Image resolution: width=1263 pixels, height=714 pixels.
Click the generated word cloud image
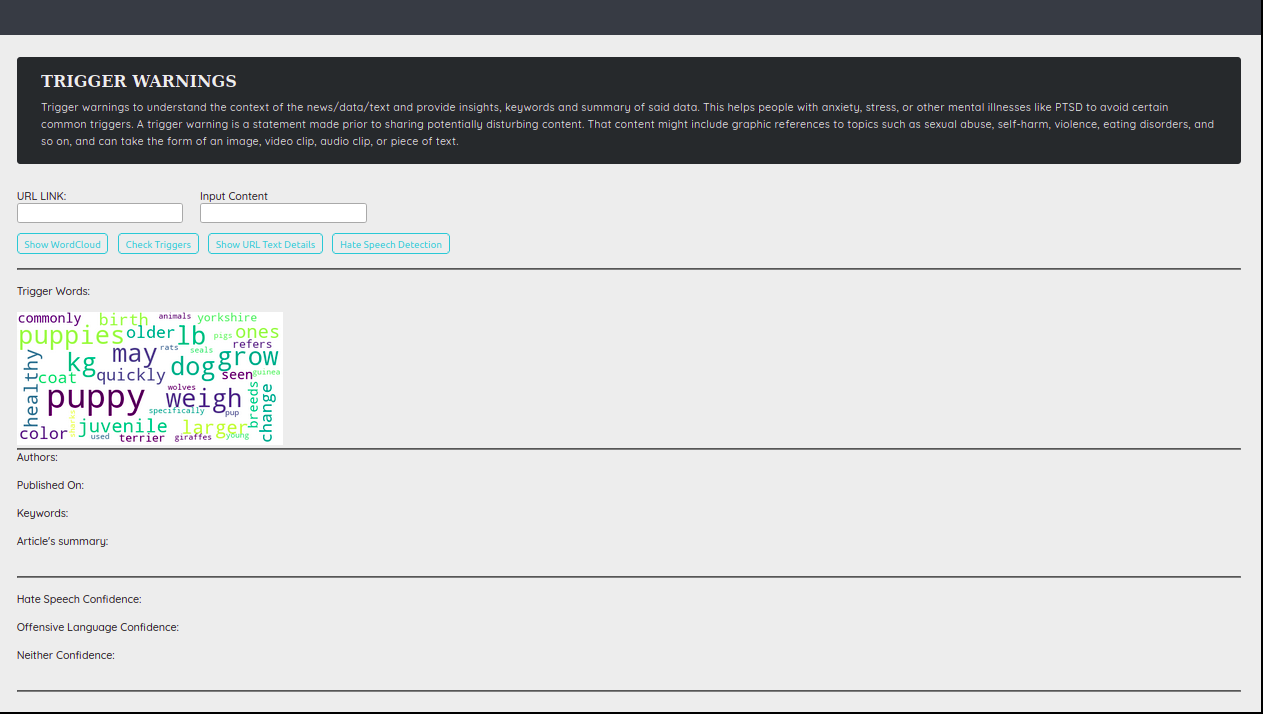[149, 378]
